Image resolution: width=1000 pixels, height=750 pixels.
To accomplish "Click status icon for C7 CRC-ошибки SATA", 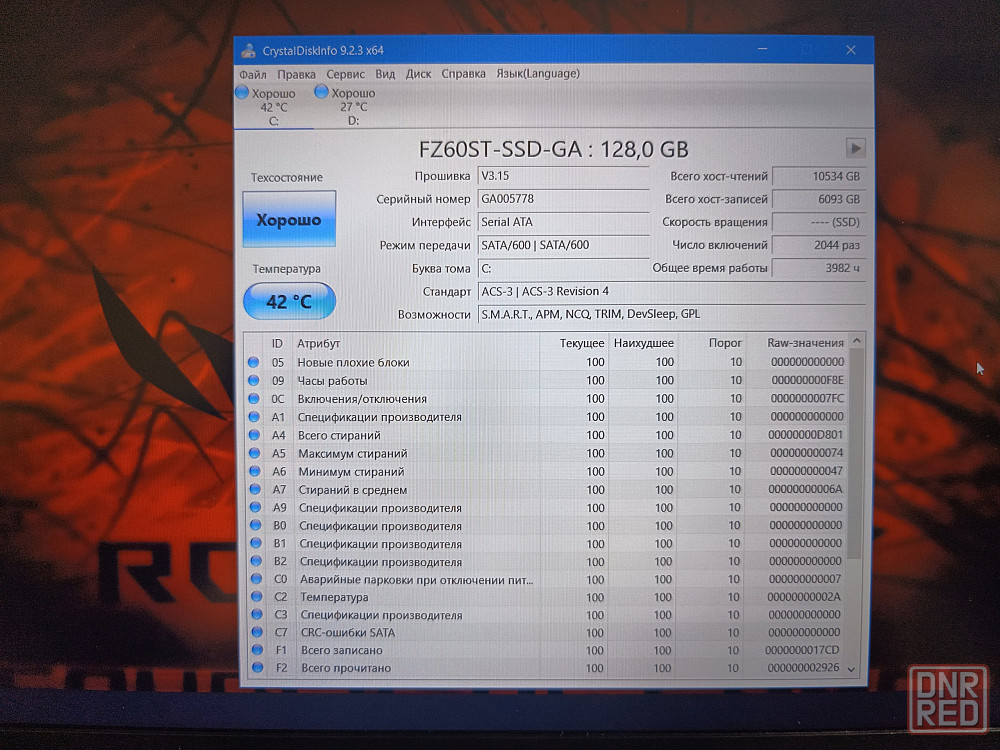I will pyautogui.click(x=257, y=632).
